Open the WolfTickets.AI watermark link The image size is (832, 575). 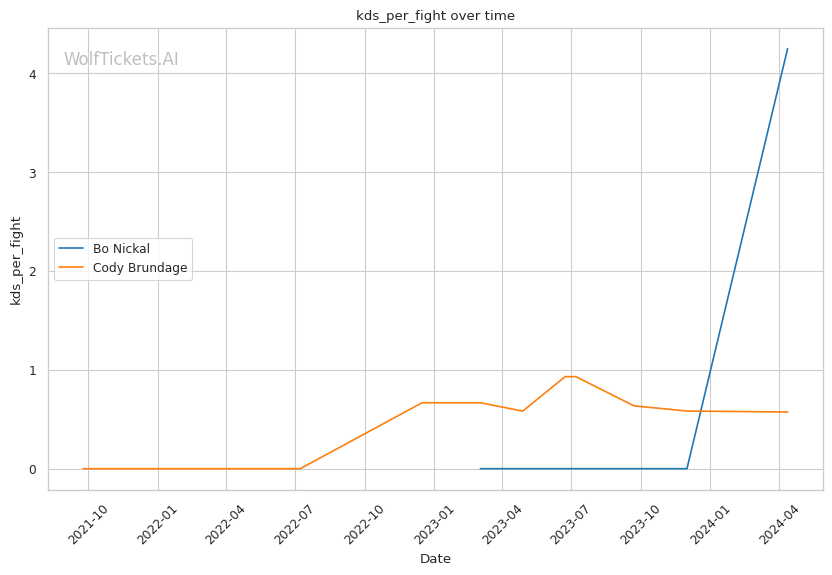pyautogui.click(x=121, y=59)
